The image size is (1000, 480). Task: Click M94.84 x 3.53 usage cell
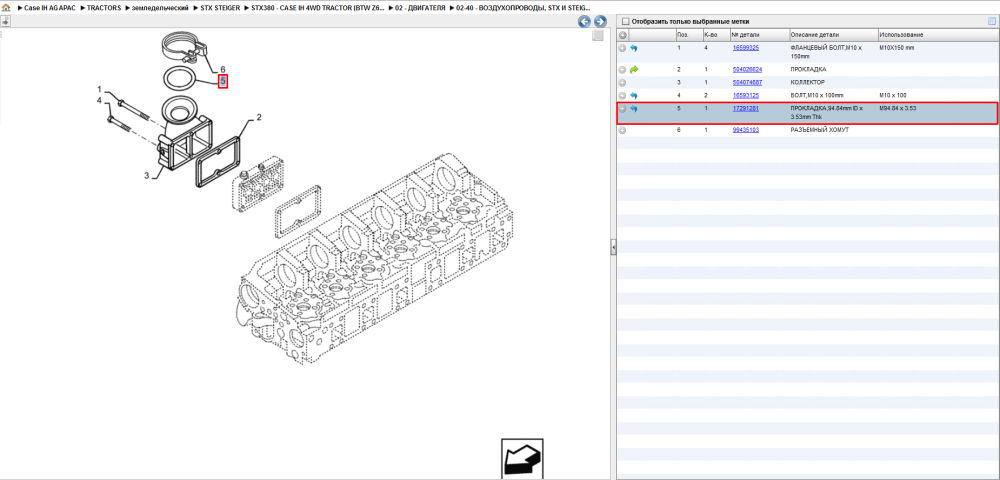(897, 108)
